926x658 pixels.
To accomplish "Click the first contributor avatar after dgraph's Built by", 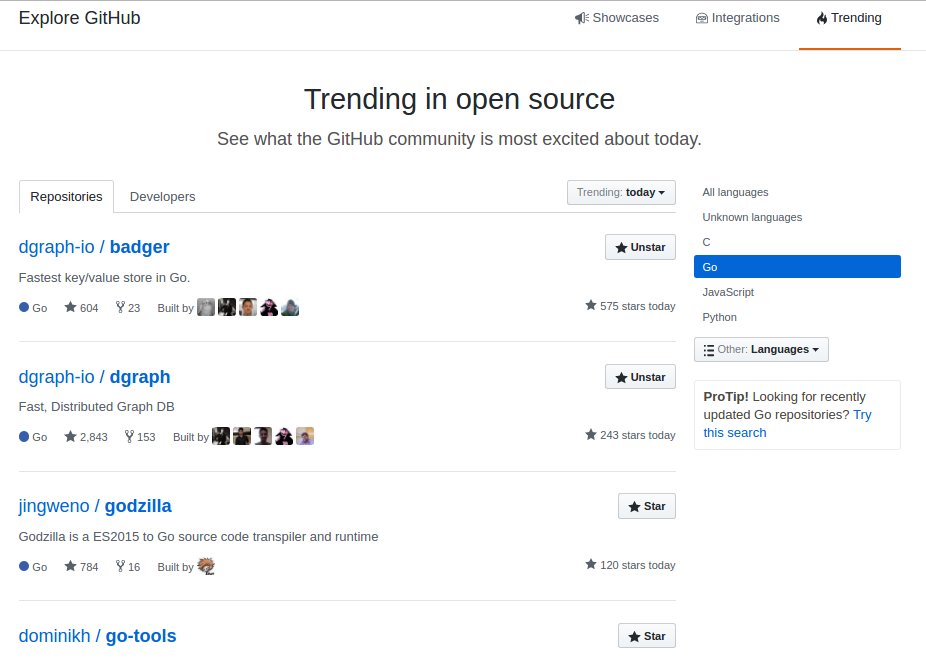I will (221, 436).
